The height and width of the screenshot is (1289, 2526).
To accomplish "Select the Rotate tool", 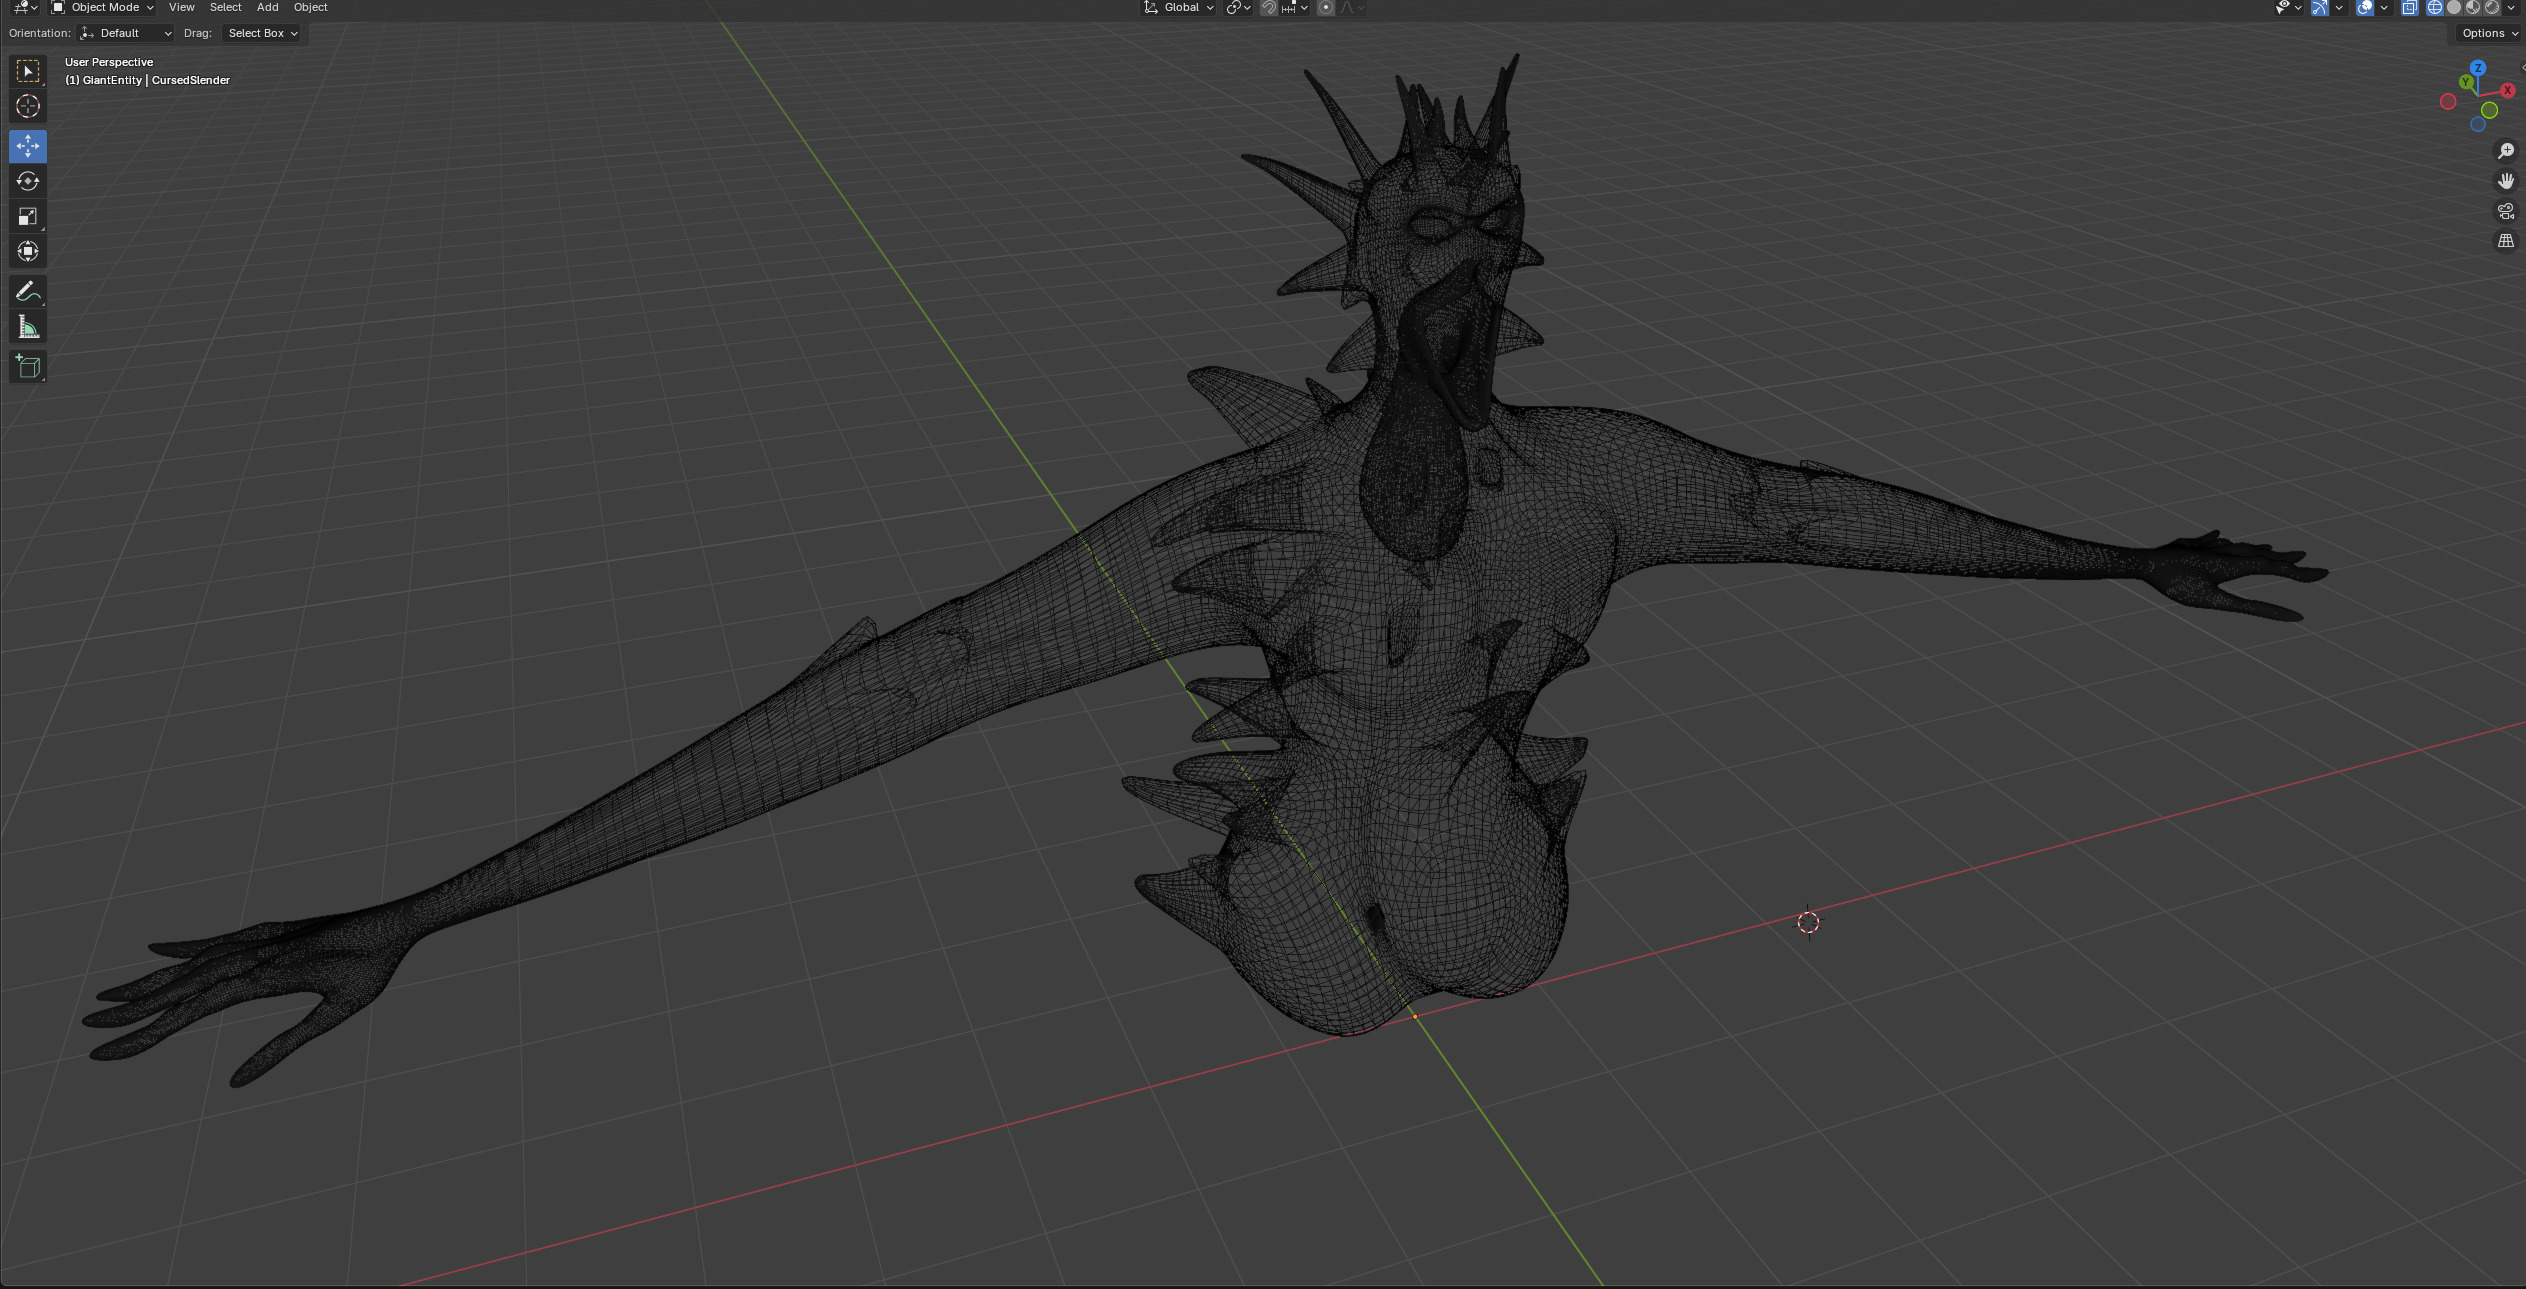I will point(28,181).
